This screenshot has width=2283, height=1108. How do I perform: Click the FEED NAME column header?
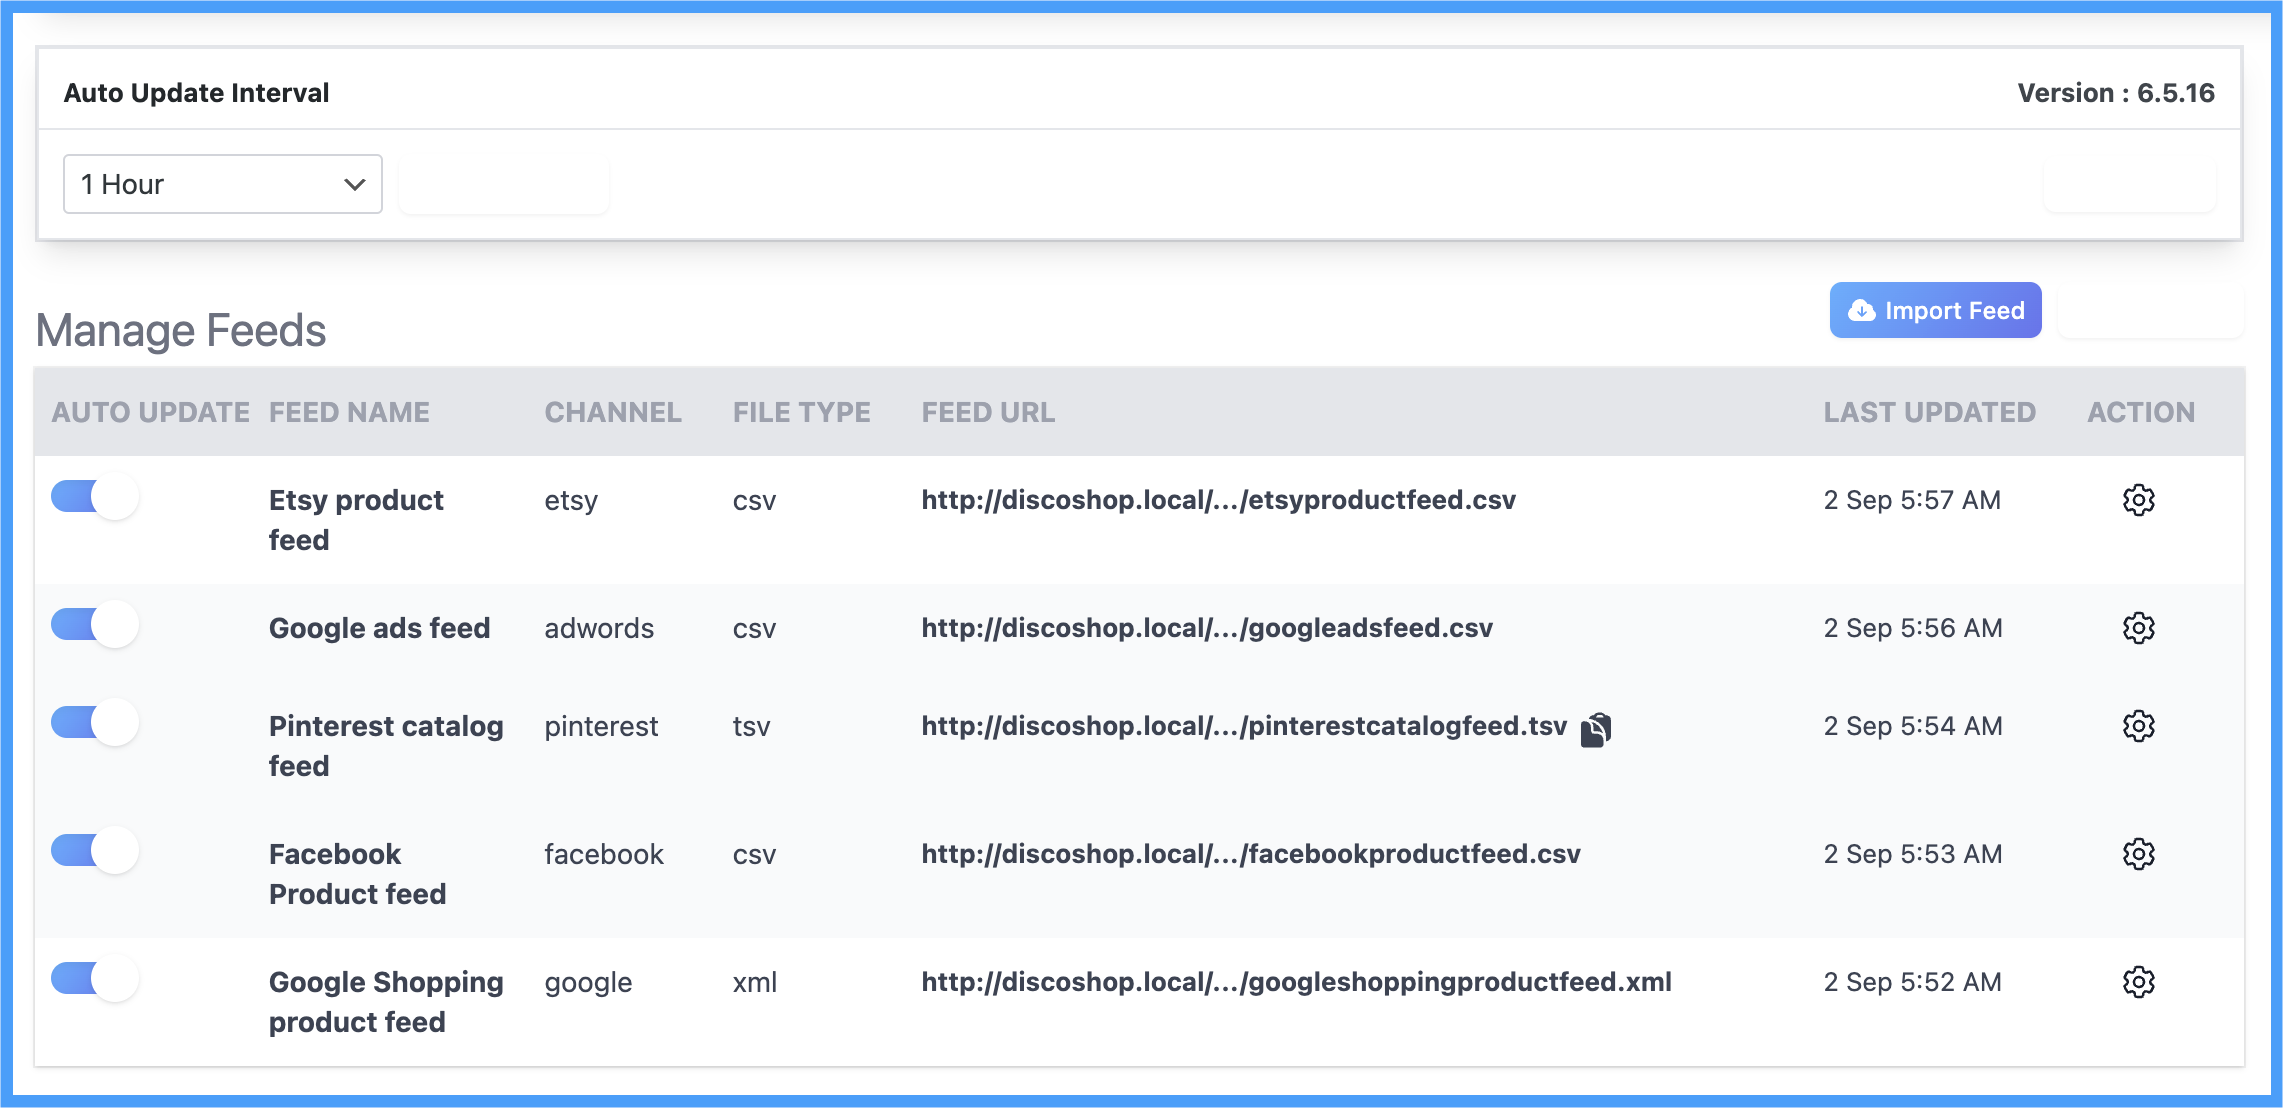tap(349, 412)
